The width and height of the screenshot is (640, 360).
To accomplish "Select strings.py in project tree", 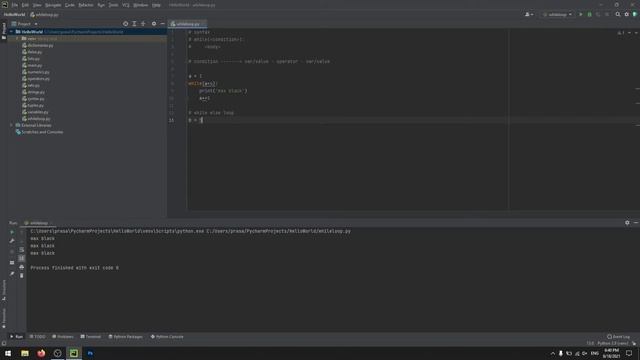I will pos(33,92).
